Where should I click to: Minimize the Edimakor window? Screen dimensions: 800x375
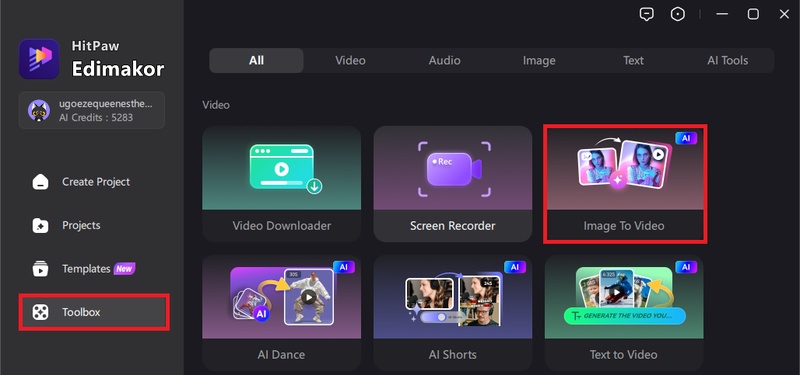pyautogui.click(x=722, y=14)
